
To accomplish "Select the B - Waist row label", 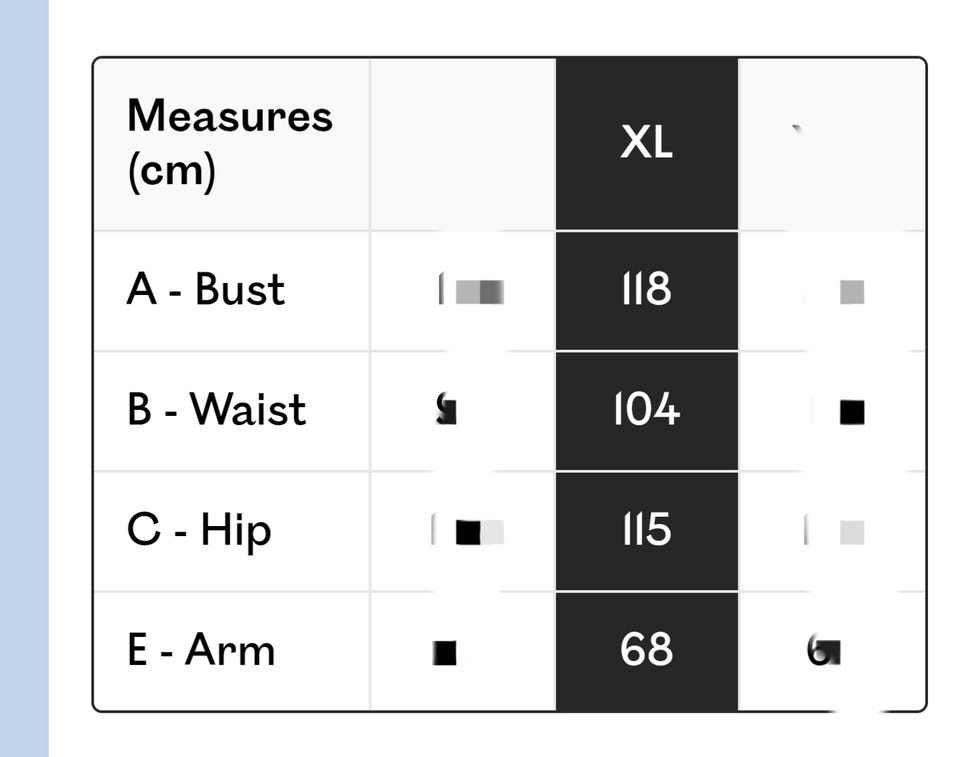I will pos(216,410).
